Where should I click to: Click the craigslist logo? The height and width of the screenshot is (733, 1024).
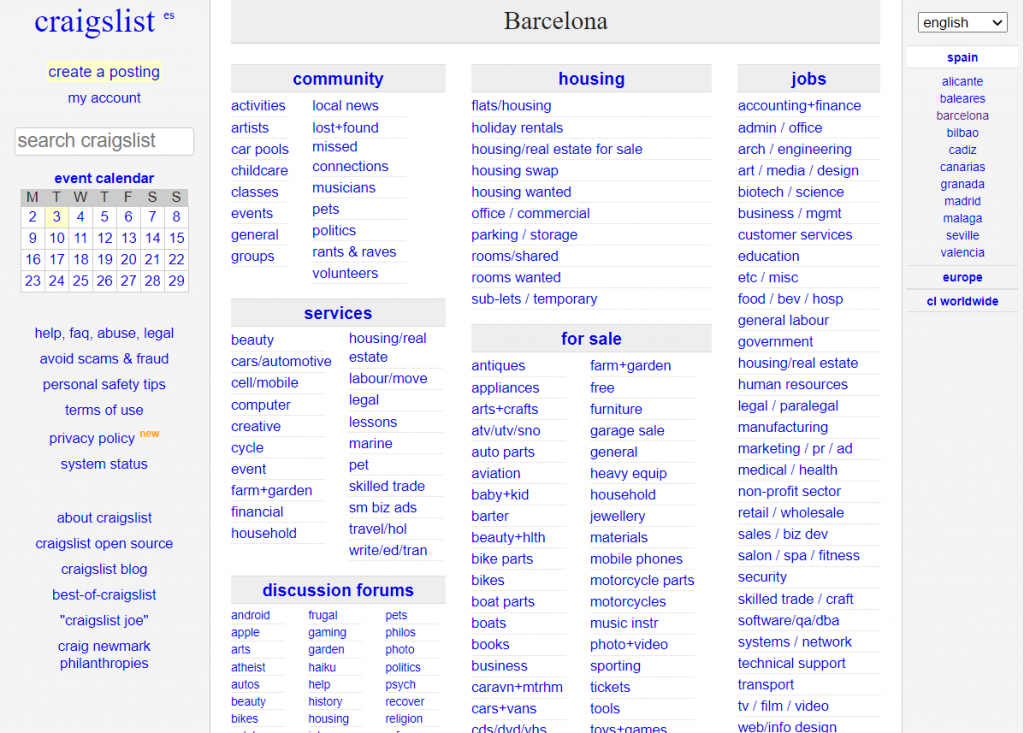(x=95, y=22)
